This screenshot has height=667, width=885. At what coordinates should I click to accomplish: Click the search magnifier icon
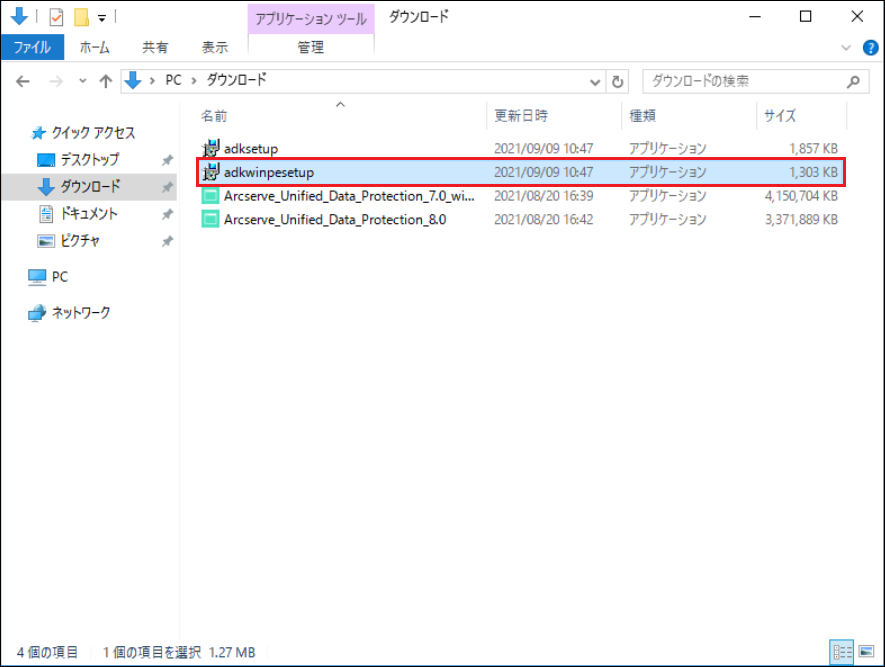pos(853,82)
